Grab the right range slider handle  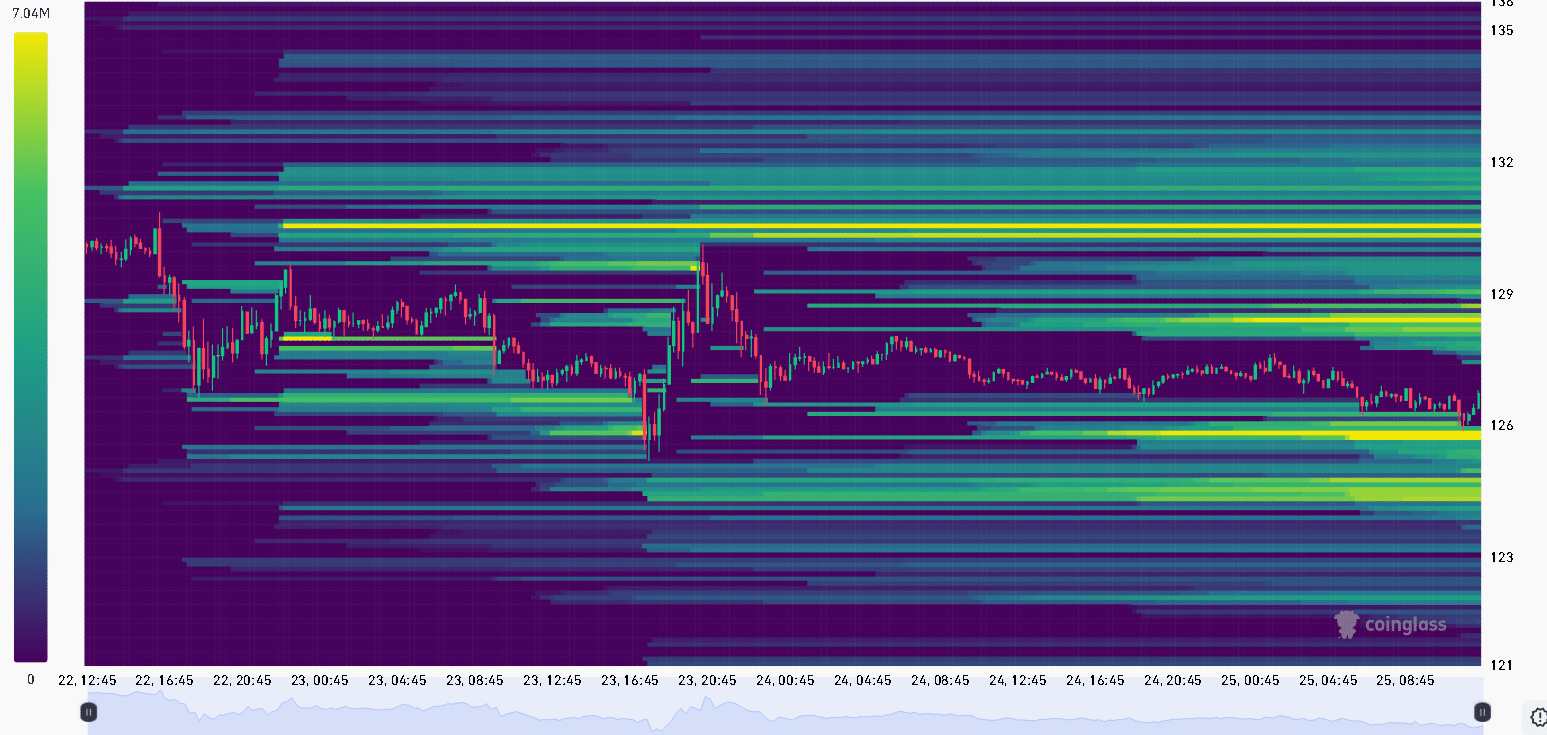click(1482, 712)
